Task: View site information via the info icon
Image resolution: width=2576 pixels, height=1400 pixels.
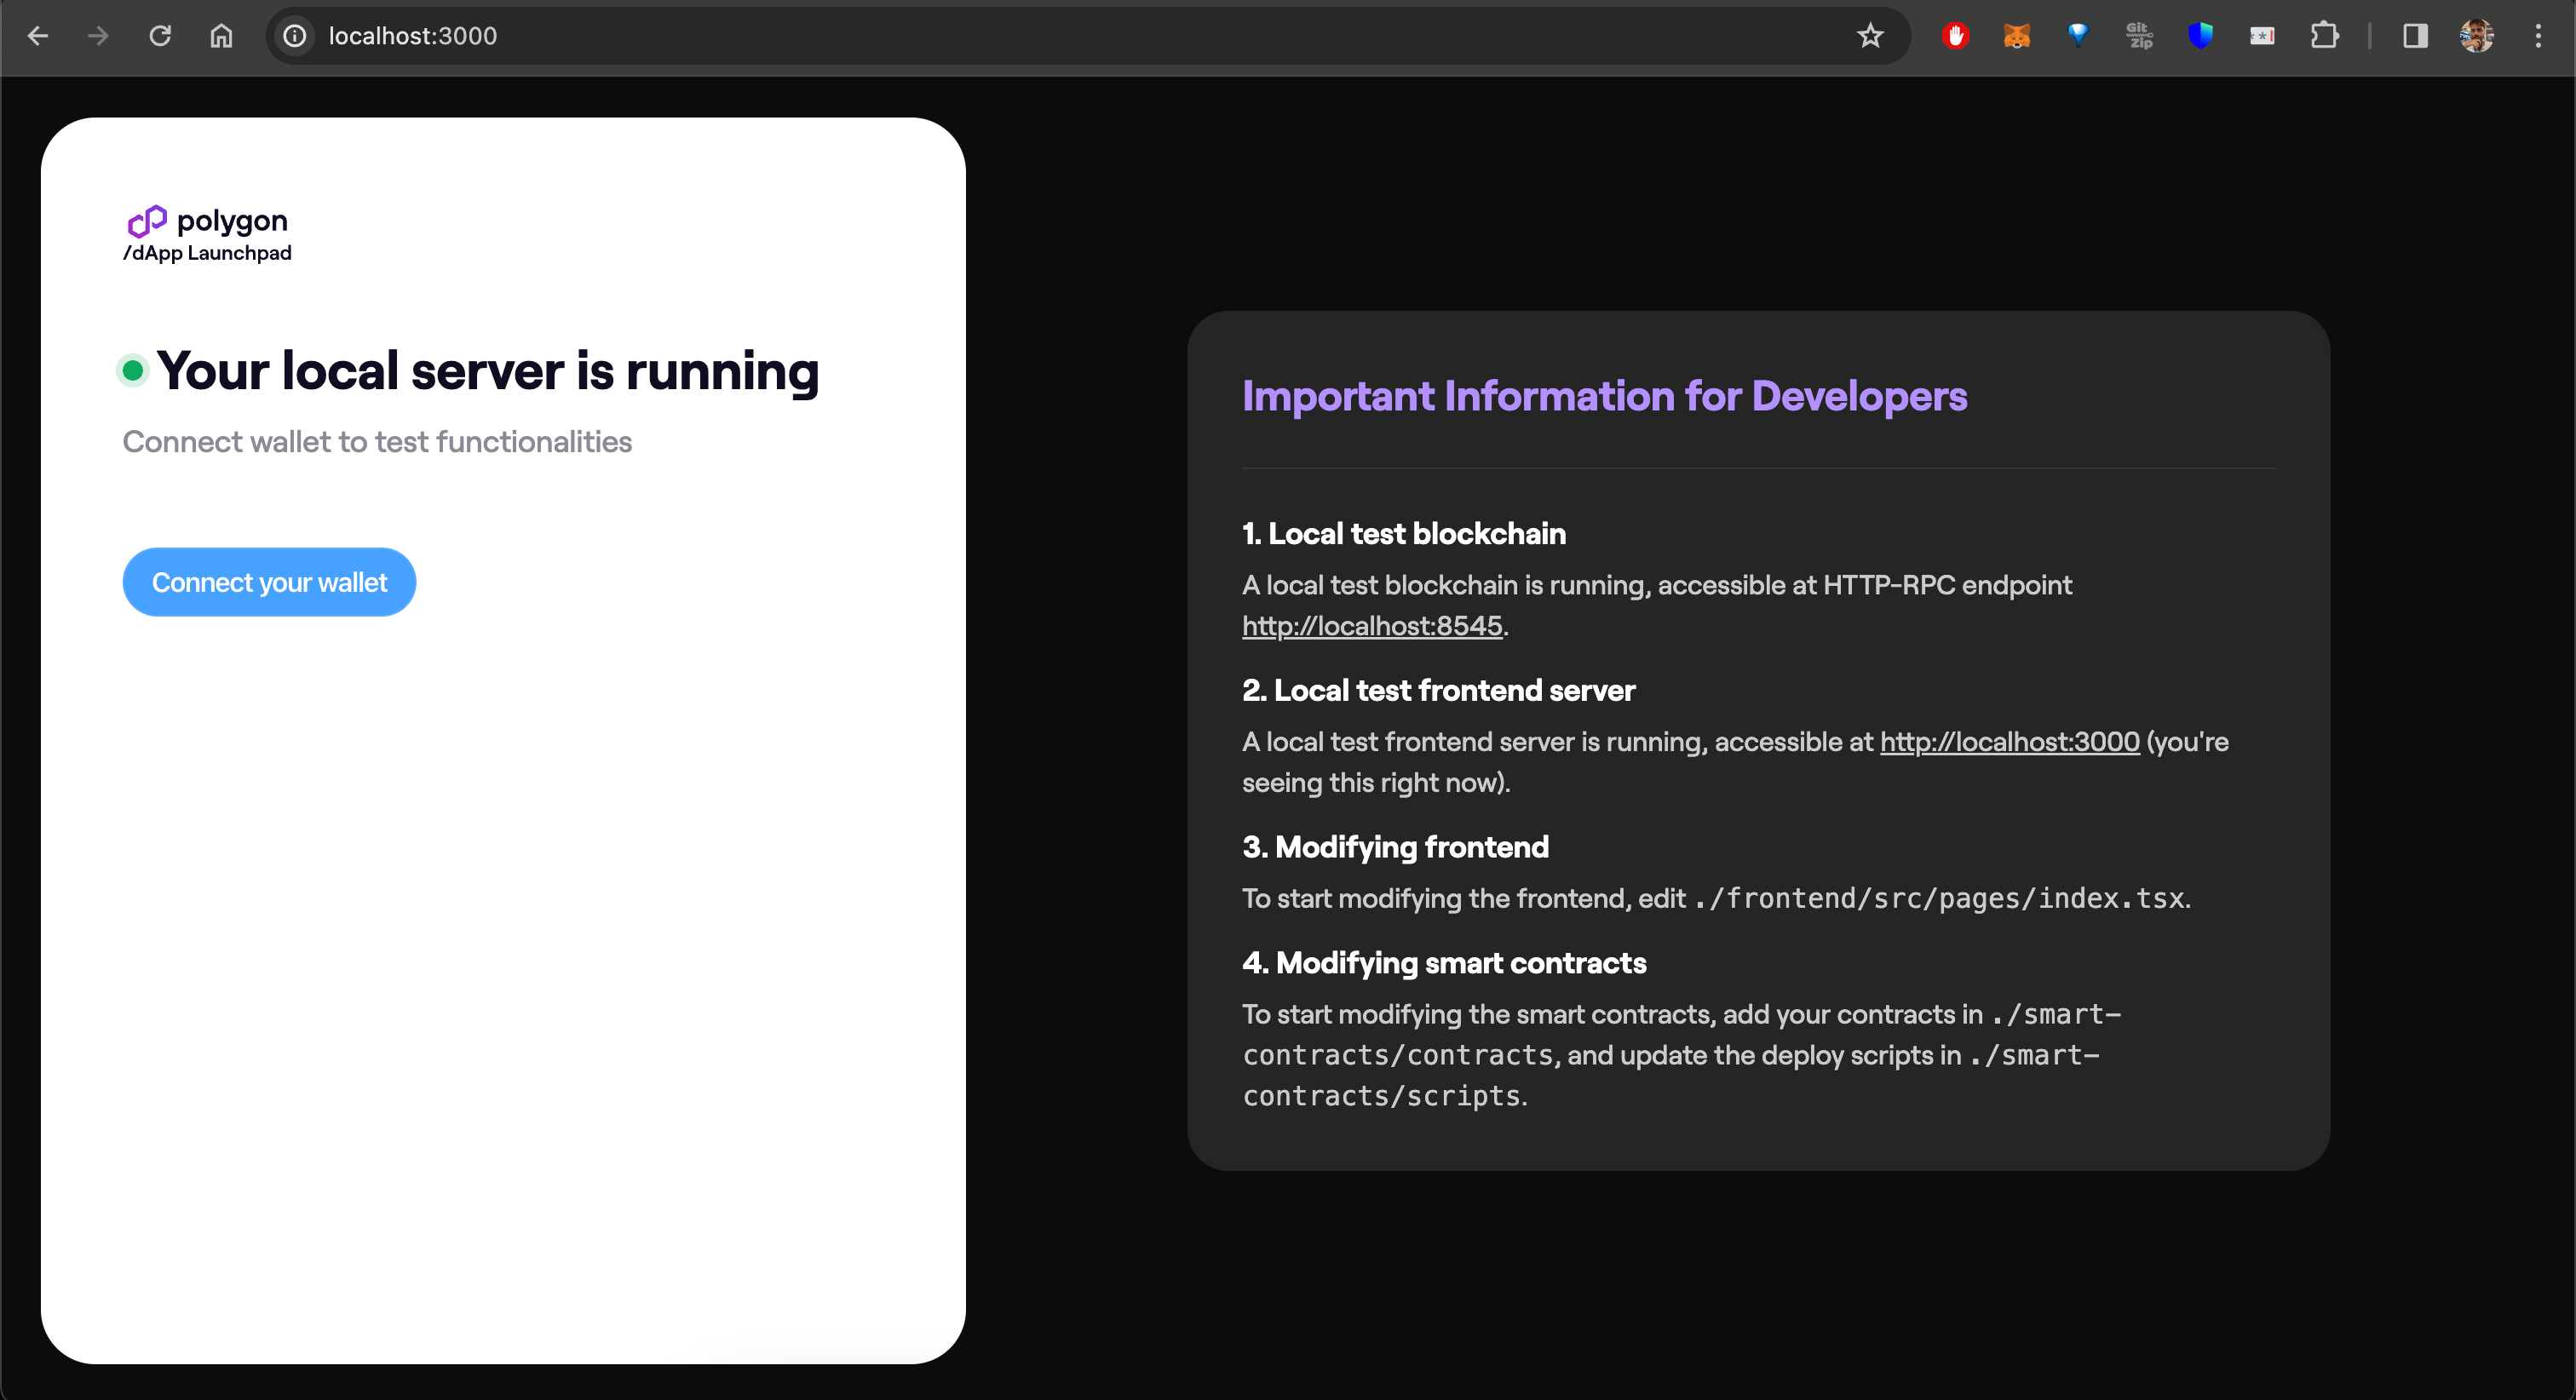Action: coord(294,36)
